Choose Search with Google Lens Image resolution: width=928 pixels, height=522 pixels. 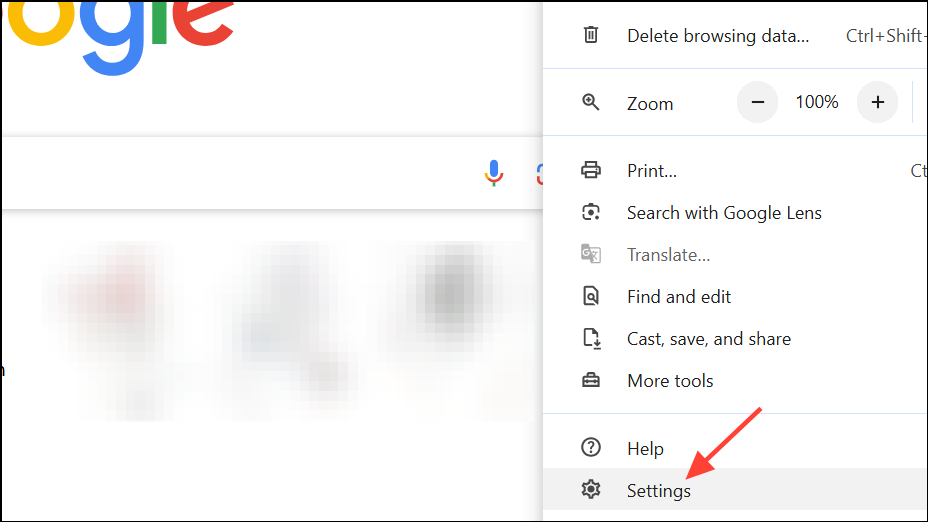735,212
